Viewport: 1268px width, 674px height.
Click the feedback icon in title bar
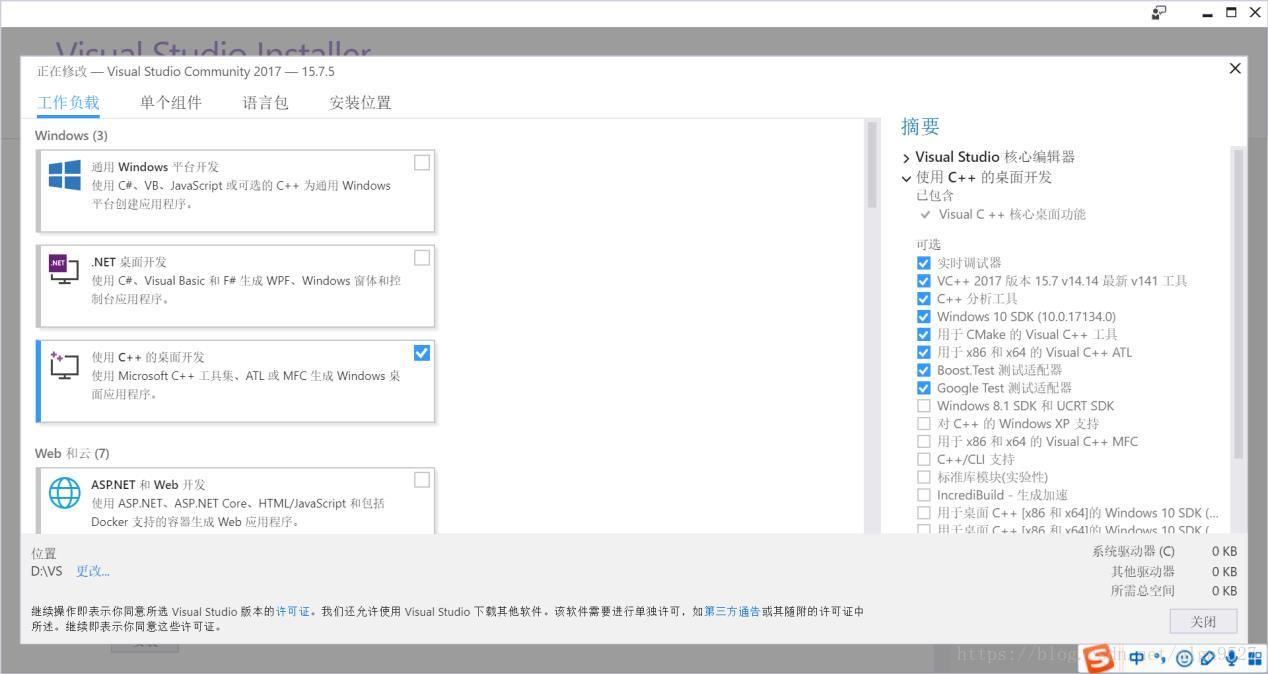coord(1159,12)
